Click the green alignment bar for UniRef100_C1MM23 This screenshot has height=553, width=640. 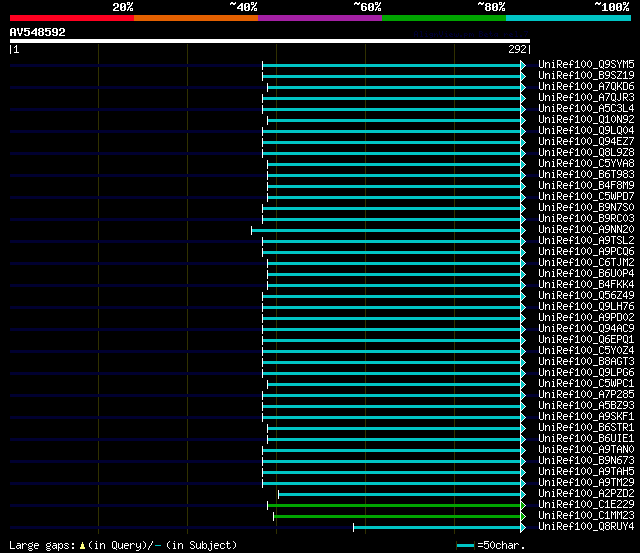[x=397, y=517]
